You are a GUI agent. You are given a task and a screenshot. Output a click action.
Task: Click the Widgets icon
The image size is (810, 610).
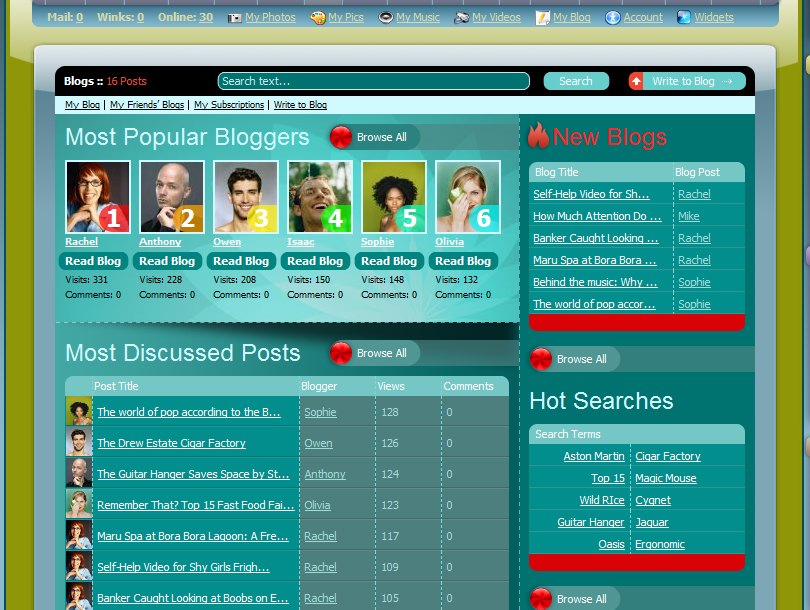684,17
